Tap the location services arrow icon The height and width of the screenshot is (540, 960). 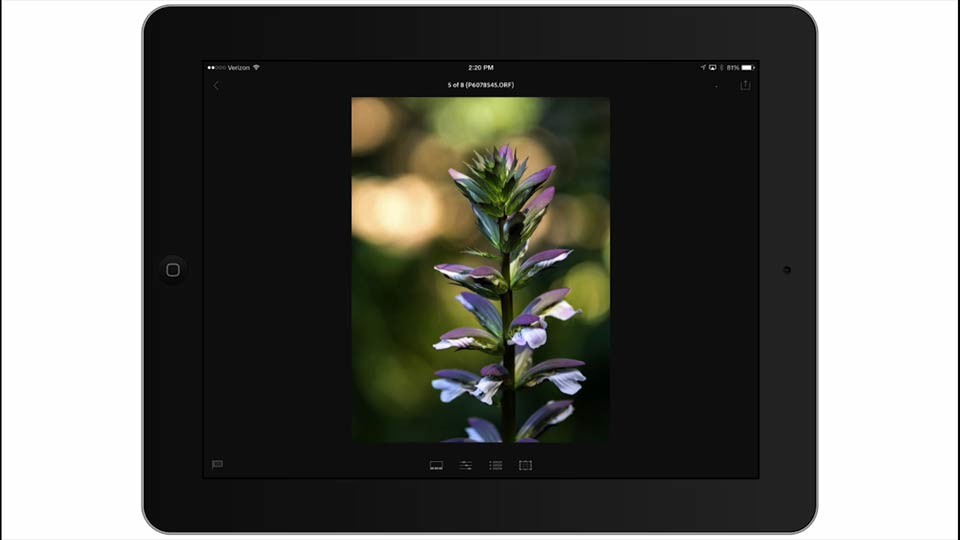click(703, 68)
